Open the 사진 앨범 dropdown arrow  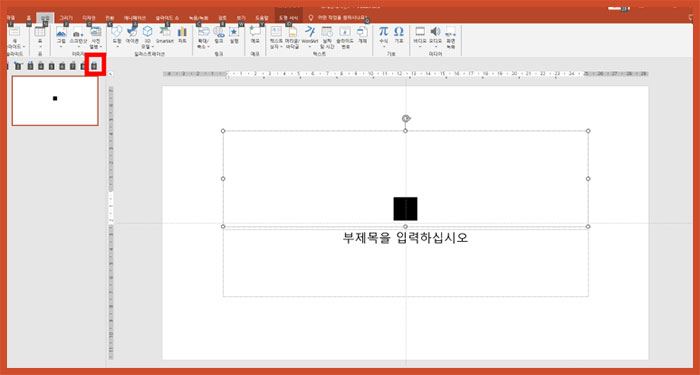click(101, 46)
